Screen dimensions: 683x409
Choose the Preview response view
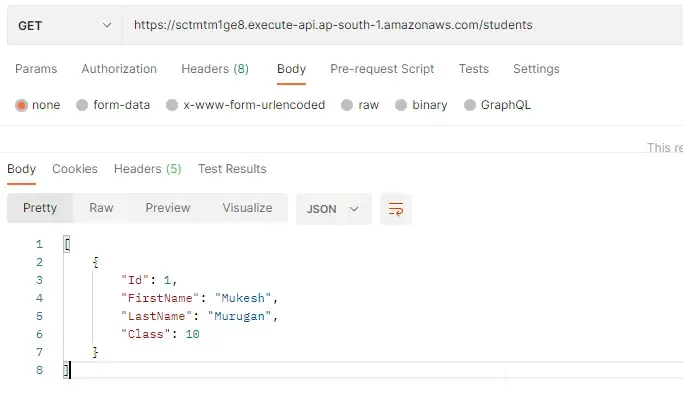pyautogui.click(x=168, y=208)
